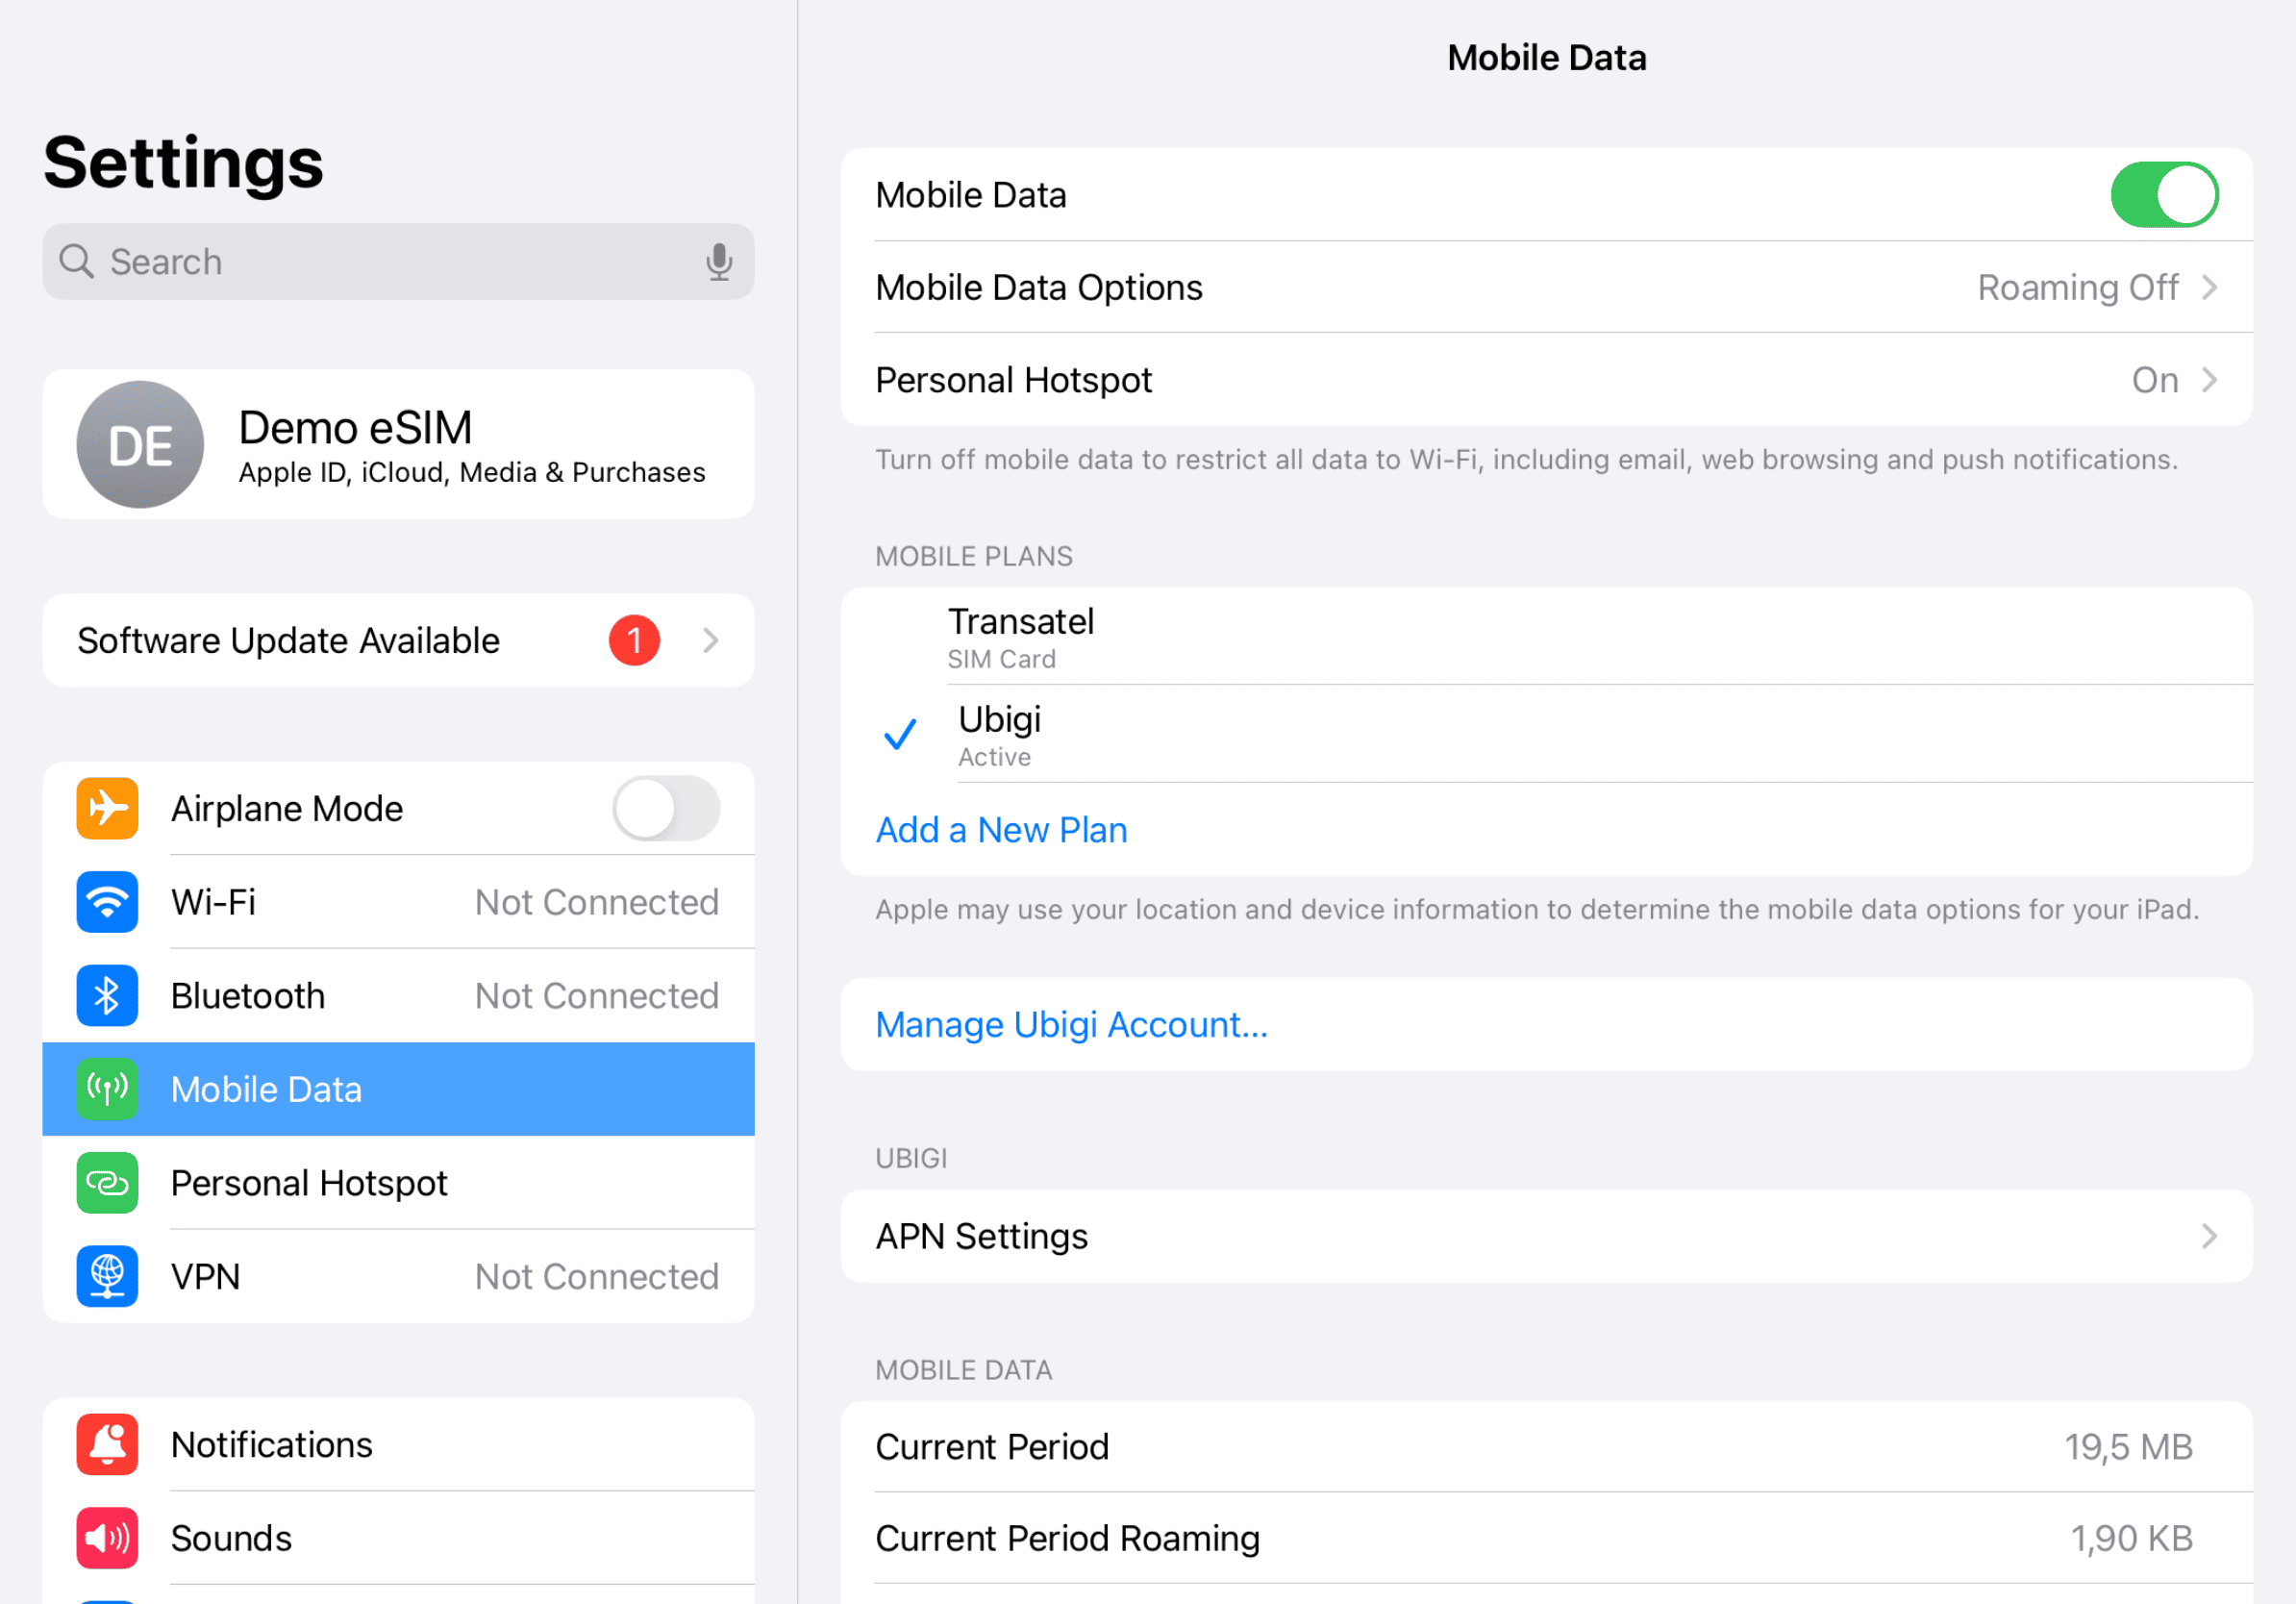Image resolution: width=2296 pixels, height=1604 pixels.
Task: Open Sounds settings
Action: tap(398, 1538)
